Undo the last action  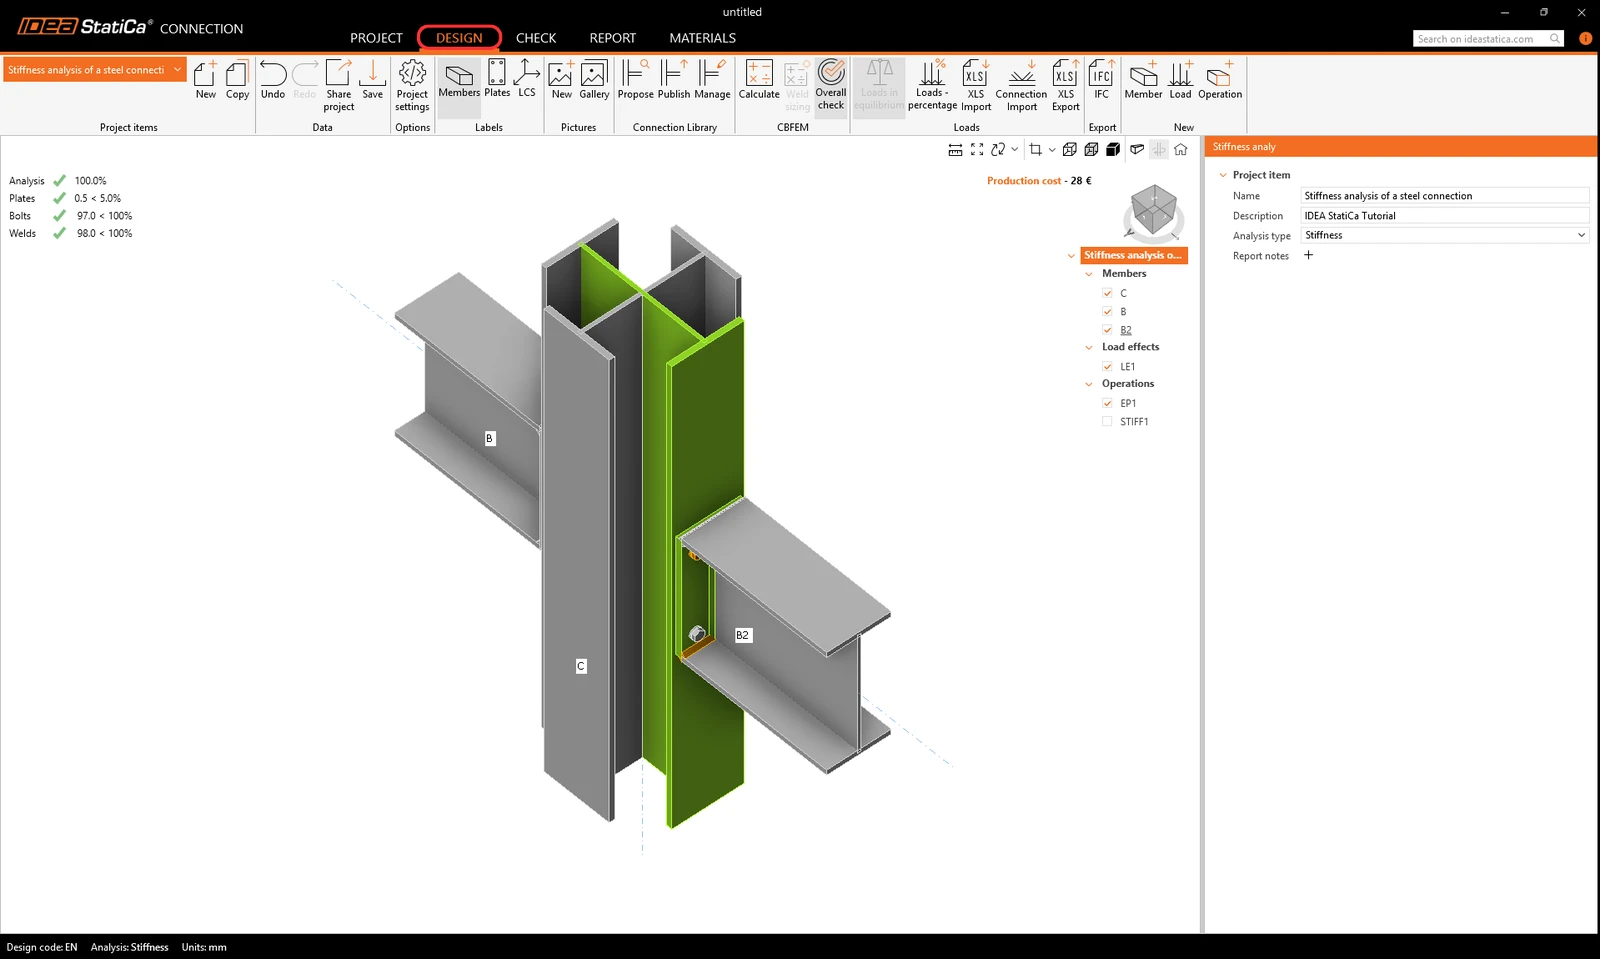point(273,80)
